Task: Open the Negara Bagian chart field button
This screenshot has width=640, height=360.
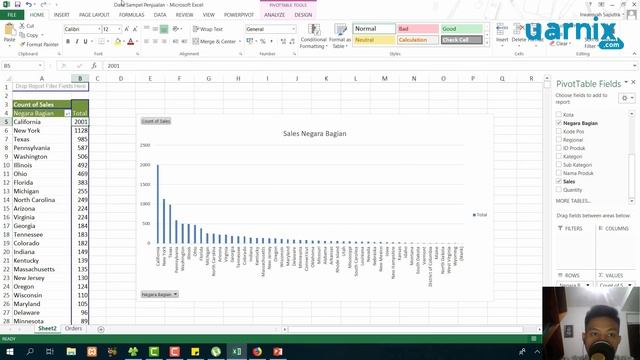Action: point(160,294)
